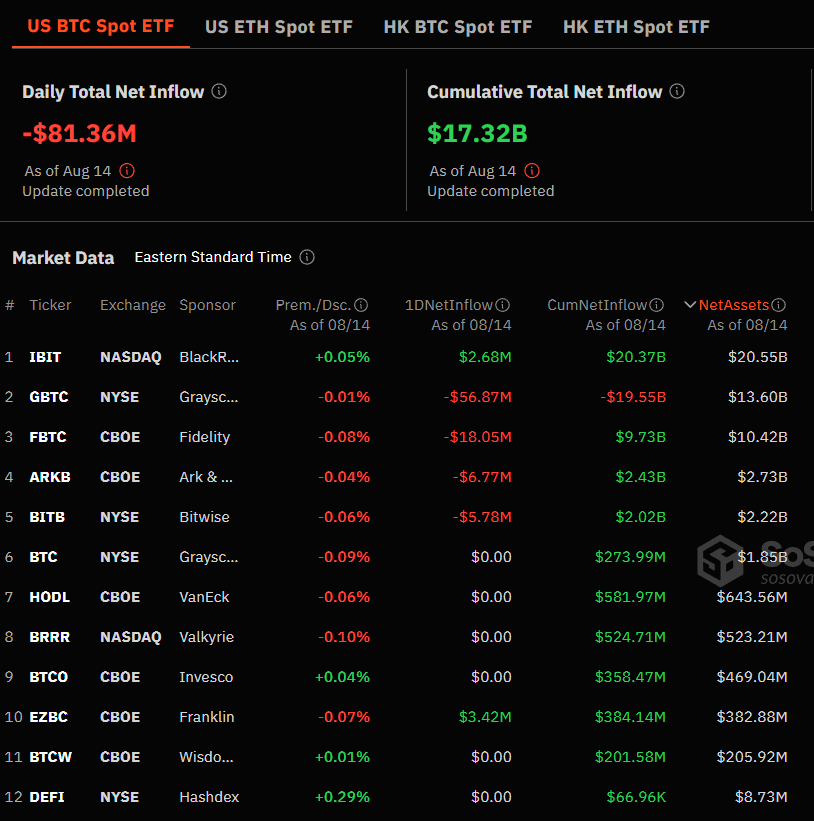Click the CumNetInflow column info icon

tap(654, 304)
